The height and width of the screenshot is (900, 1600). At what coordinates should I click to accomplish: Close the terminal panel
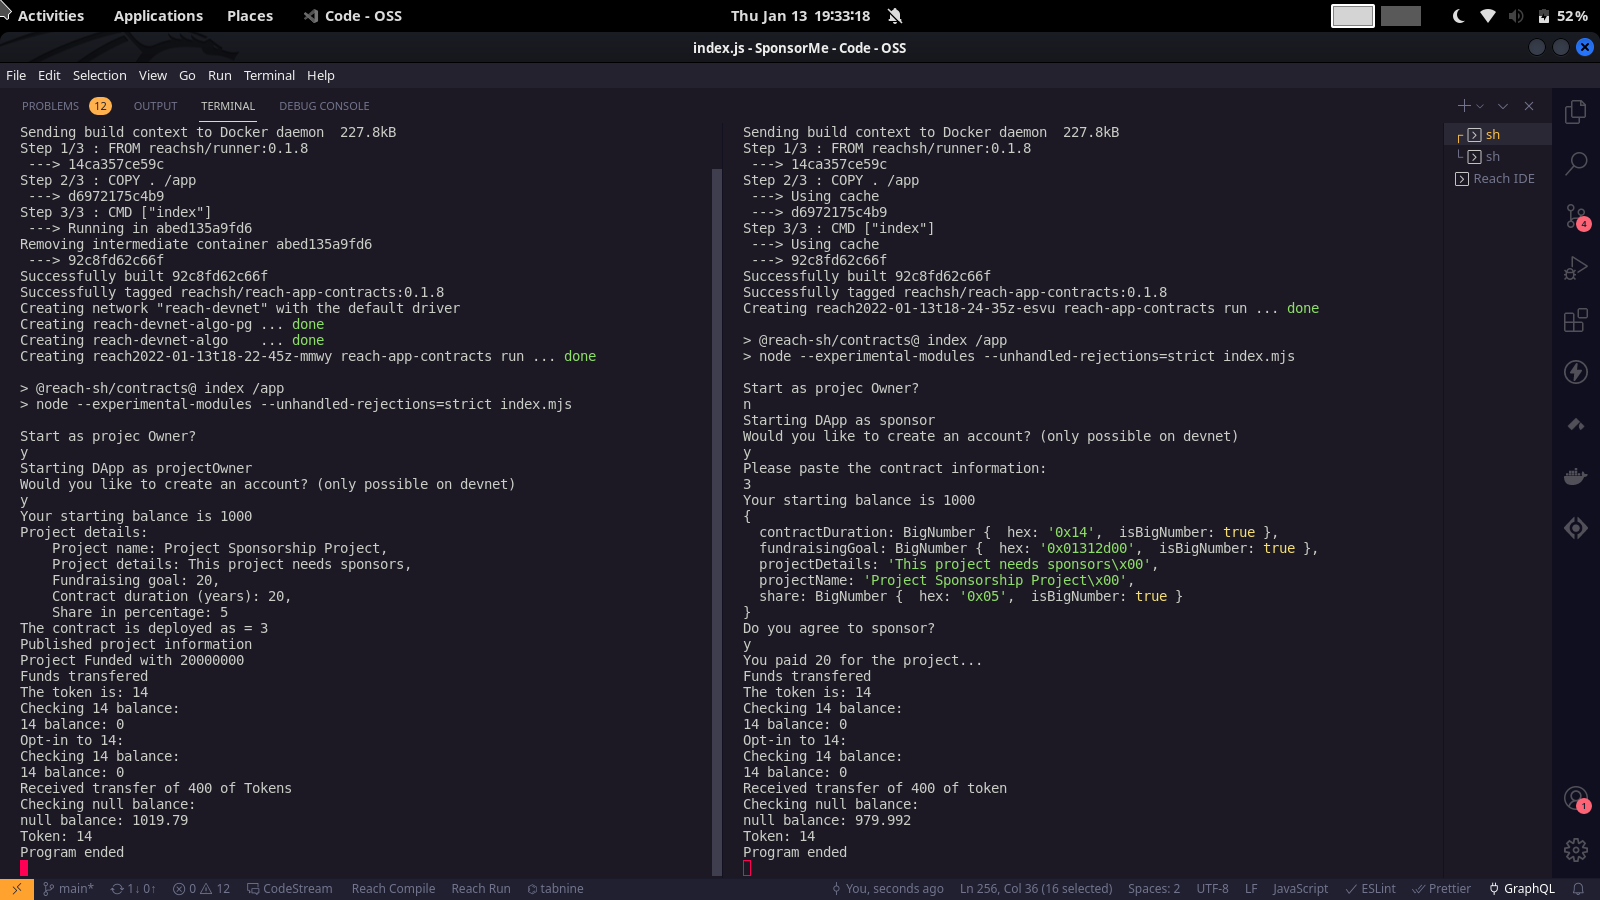tap(1529, 106)
